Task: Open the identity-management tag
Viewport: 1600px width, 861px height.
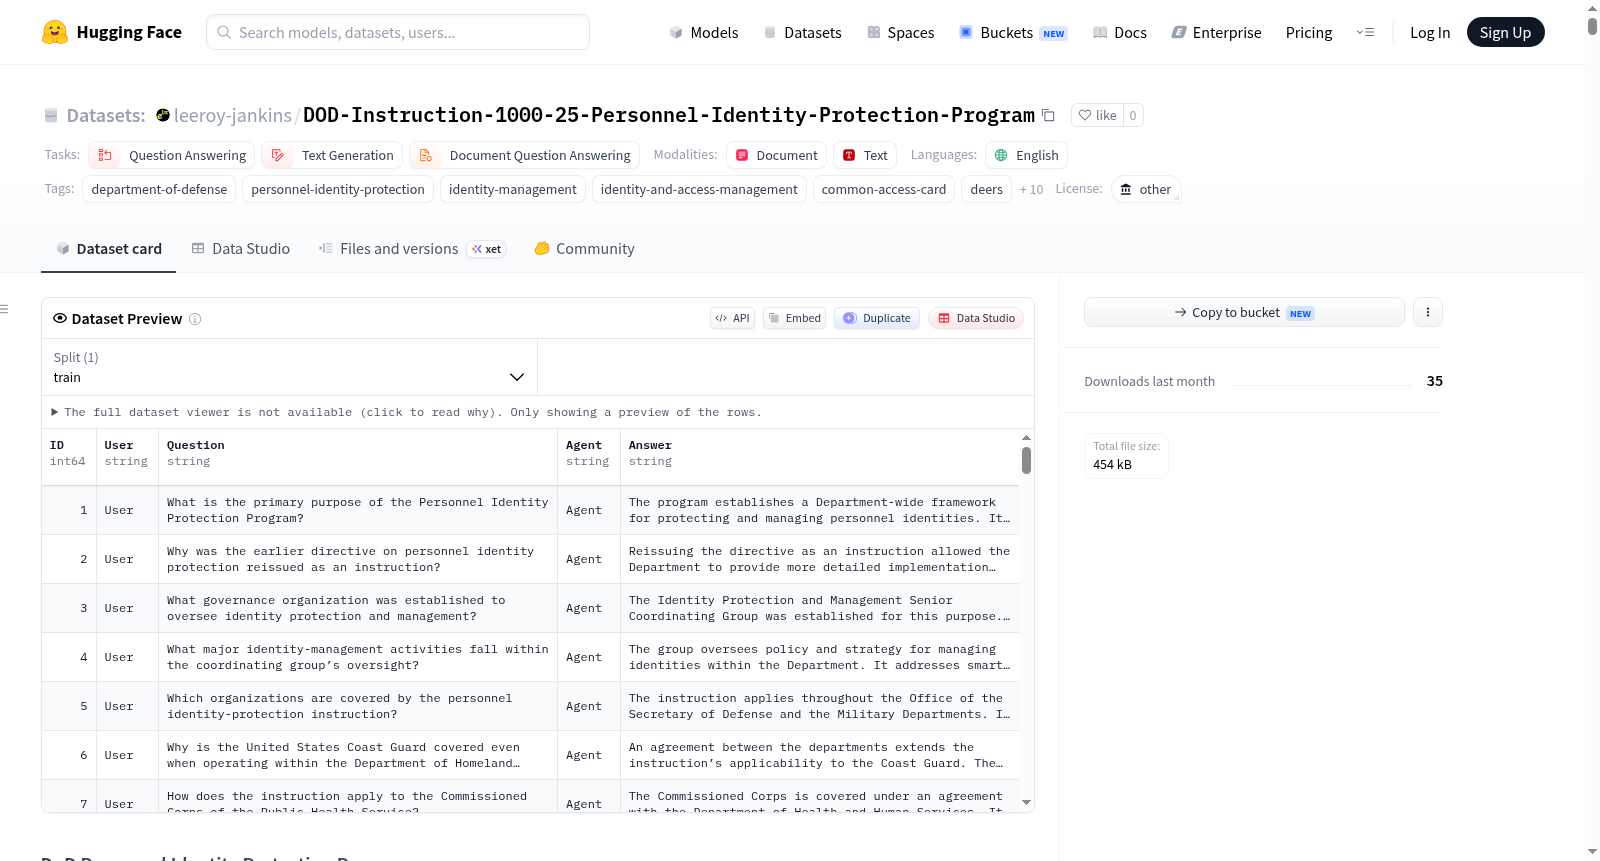Action: tap(513, 189)
